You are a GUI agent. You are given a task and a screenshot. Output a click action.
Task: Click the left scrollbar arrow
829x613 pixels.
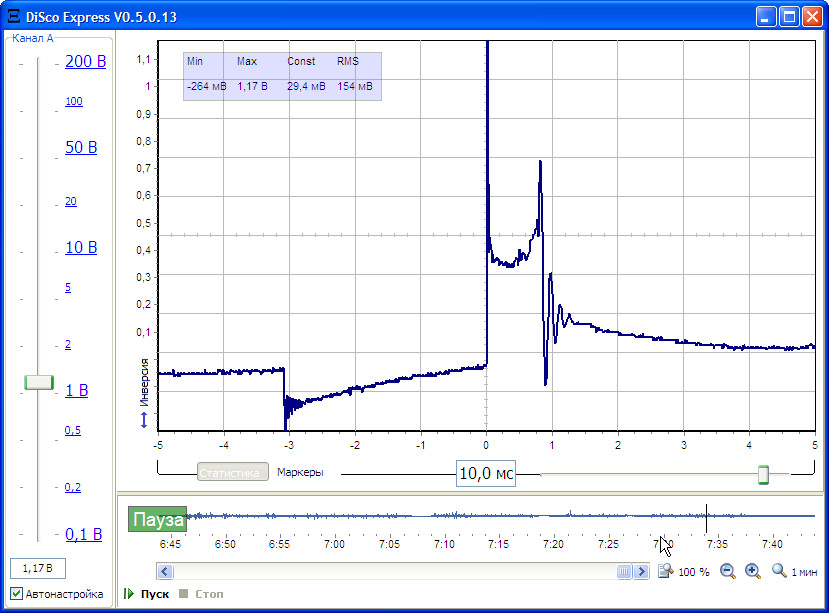tap(166, 572)
